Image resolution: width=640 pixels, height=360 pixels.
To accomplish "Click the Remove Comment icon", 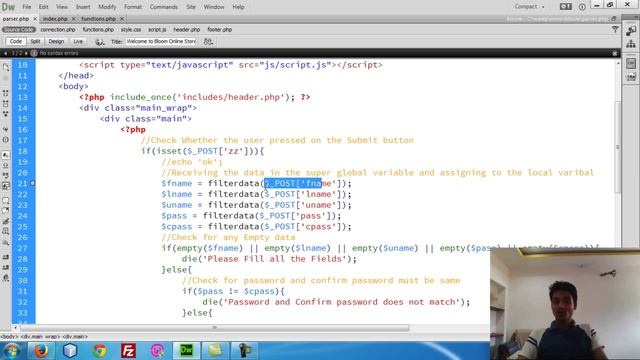I will pyautogui.click(x=6, y=211).
